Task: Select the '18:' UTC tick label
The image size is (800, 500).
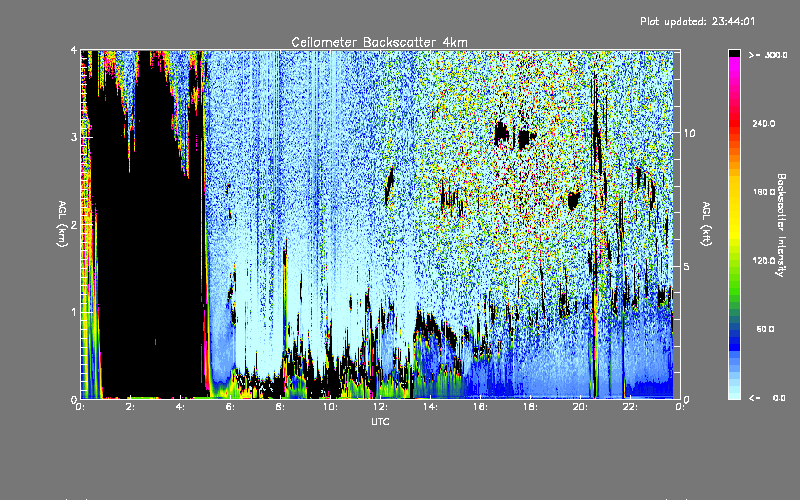Action: coord(530,407)
